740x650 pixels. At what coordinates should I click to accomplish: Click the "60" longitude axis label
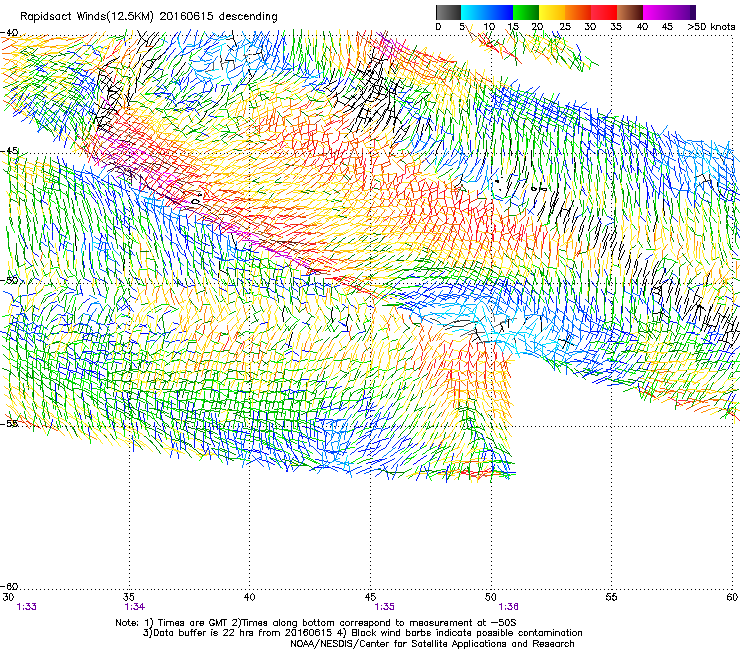point(732,597)
